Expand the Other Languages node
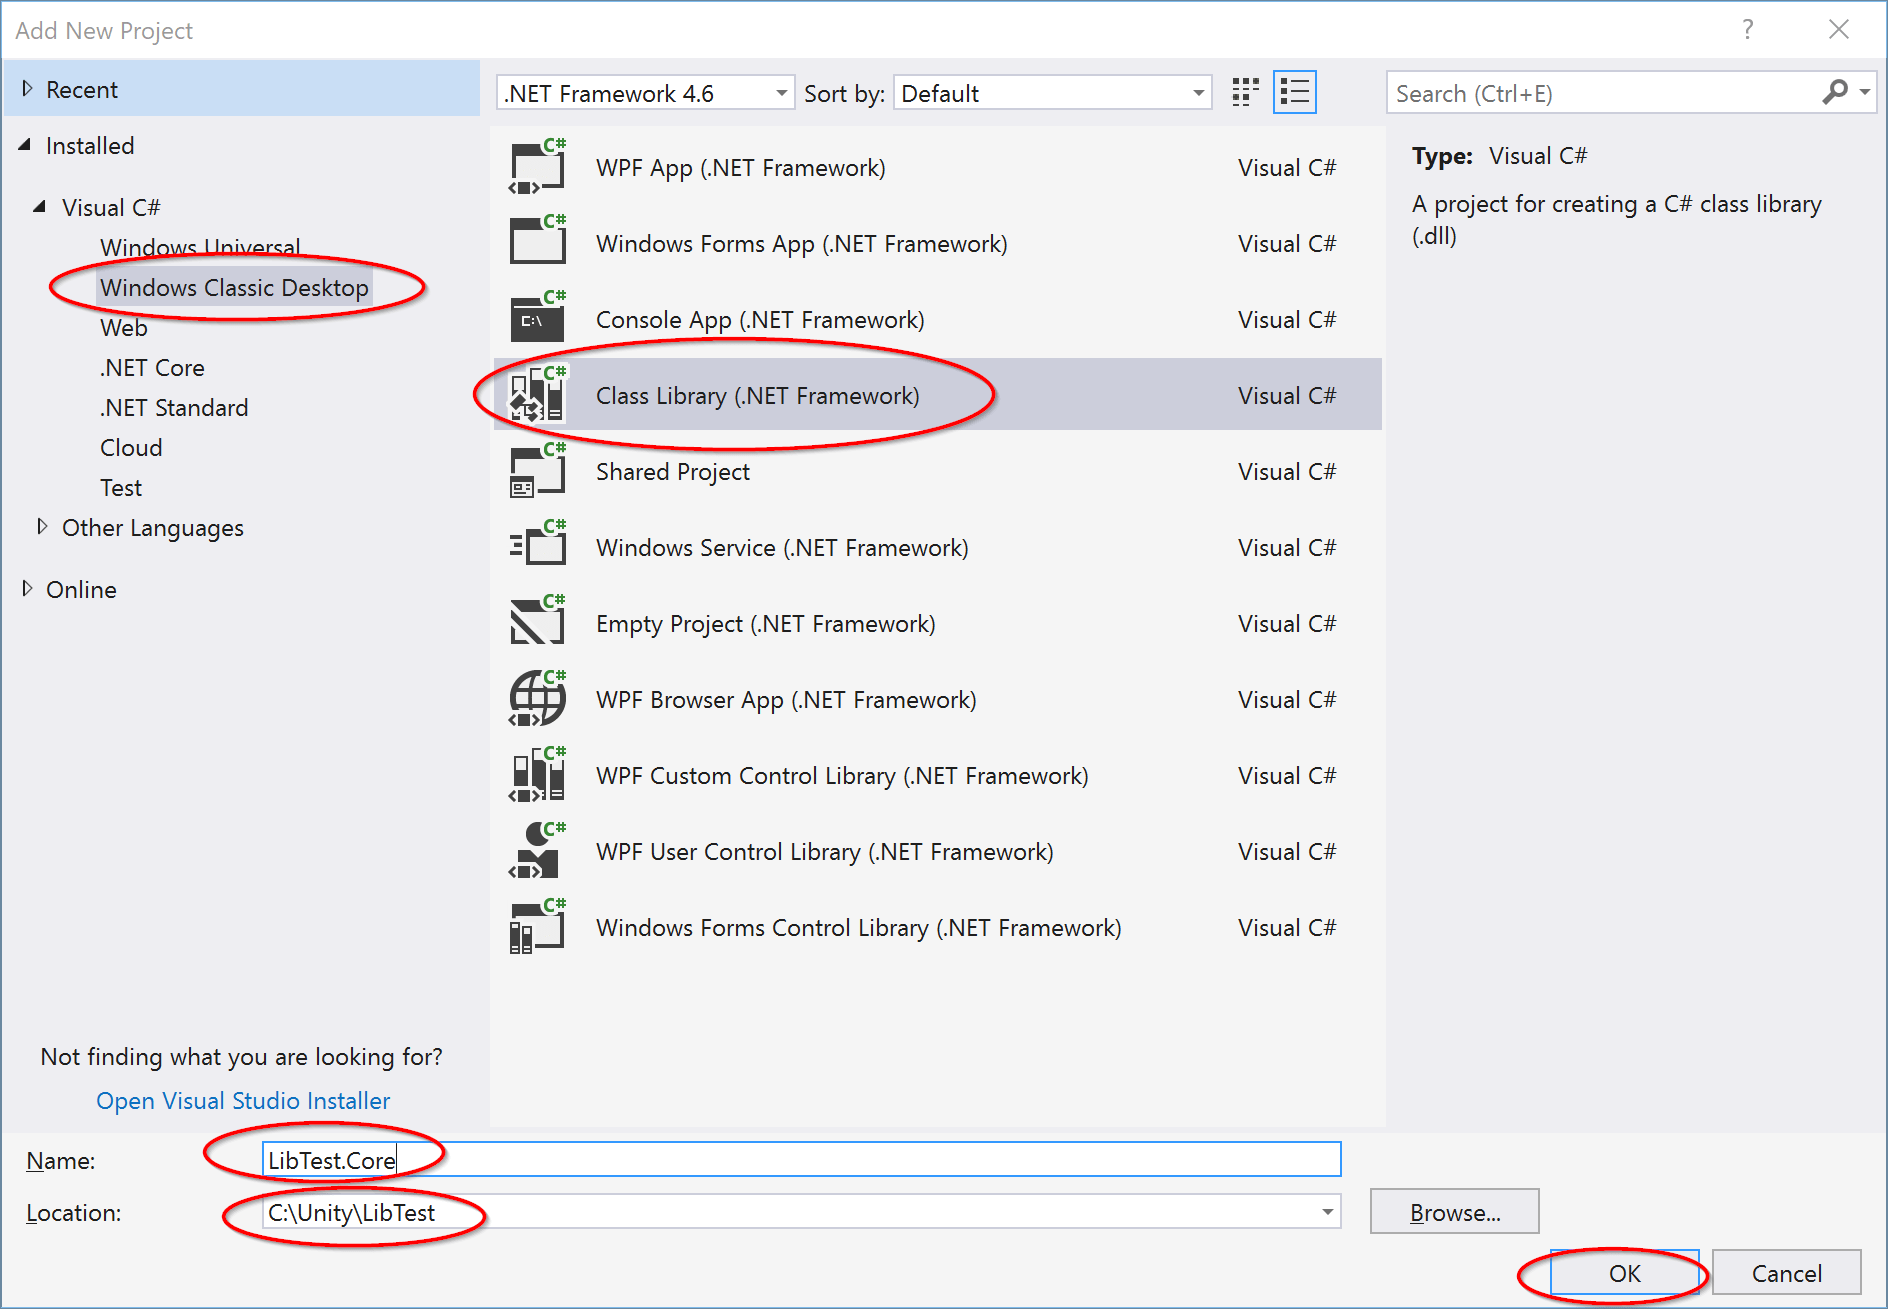The image size is (1888, 1309). [42, 526]
